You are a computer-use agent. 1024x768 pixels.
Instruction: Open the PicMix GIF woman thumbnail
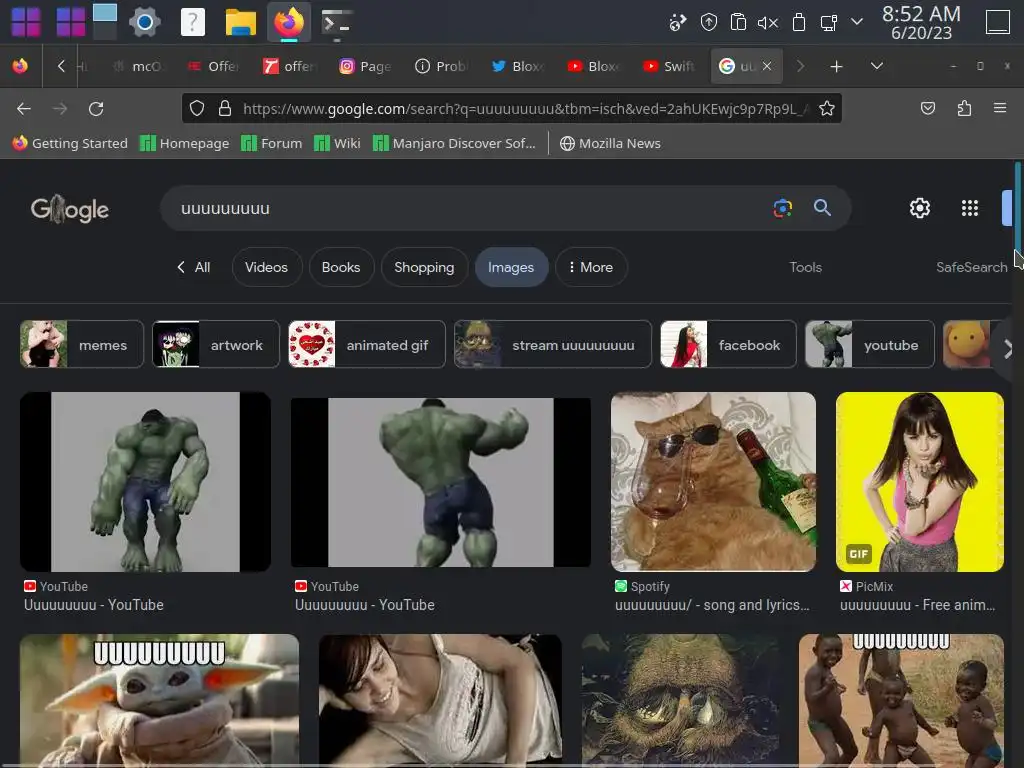[920, 482]
